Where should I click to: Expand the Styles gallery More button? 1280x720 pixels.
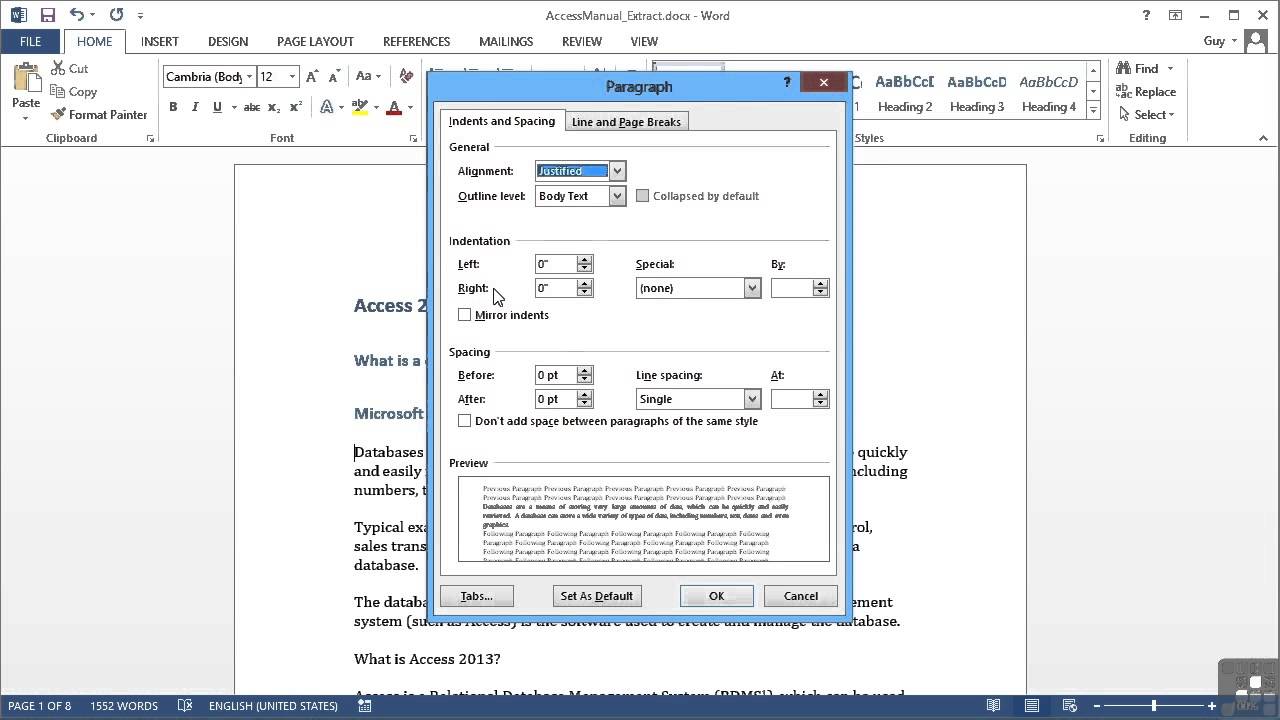[1093, 109]
